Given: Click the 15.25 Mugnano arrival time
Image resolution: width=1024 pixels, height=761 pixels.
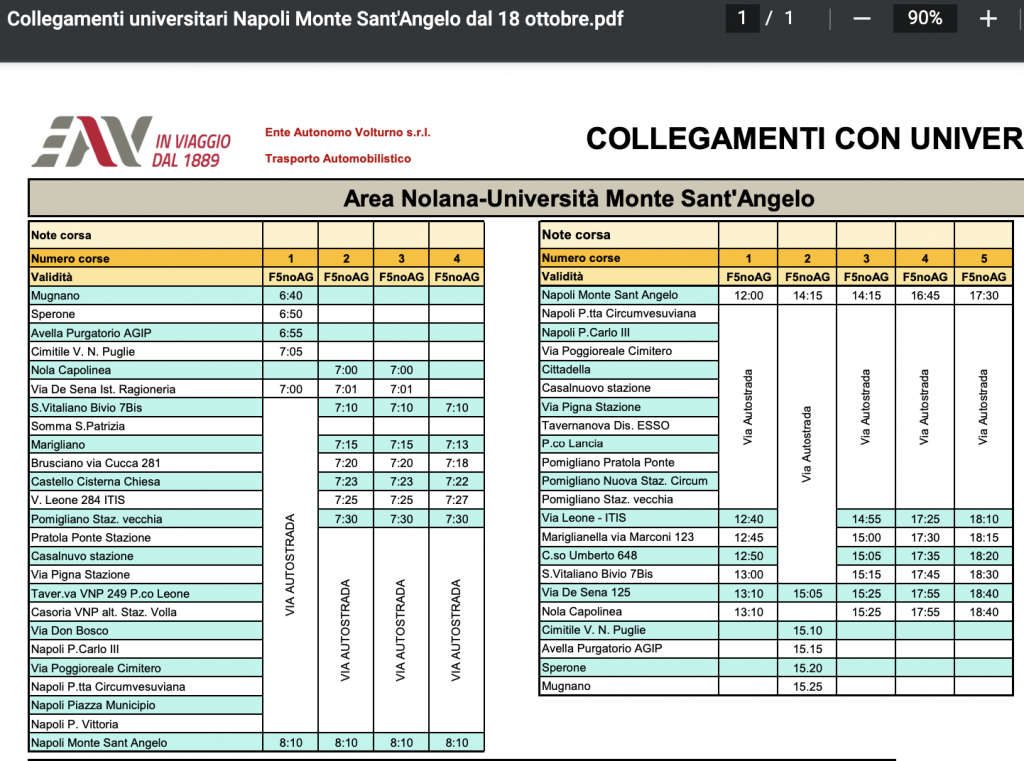Looking at the screenshot, I should click(x=807, y=687).
